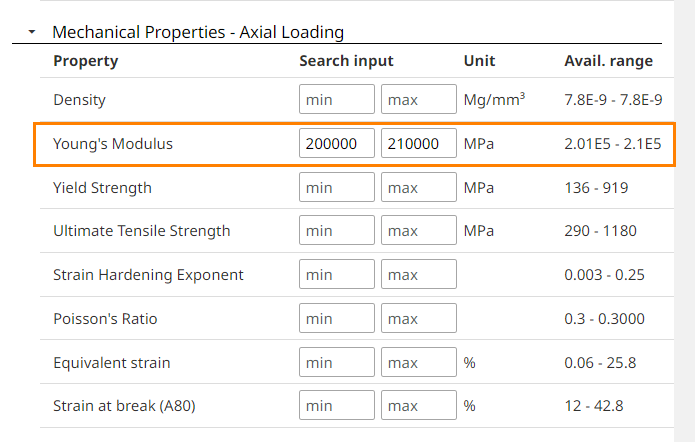Focus the Poisson's Ratio max input
The image size is (695, 442).
pos(419,319)
